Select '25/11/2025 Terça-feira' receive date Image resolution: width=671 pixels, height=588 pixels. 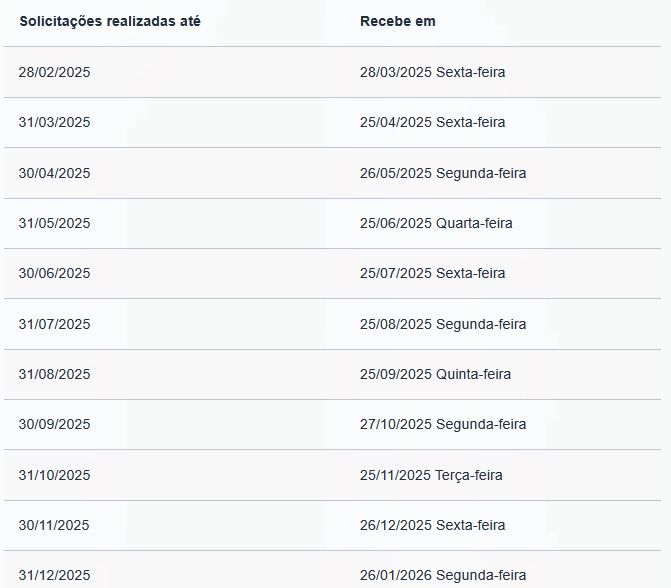point(431,475)
